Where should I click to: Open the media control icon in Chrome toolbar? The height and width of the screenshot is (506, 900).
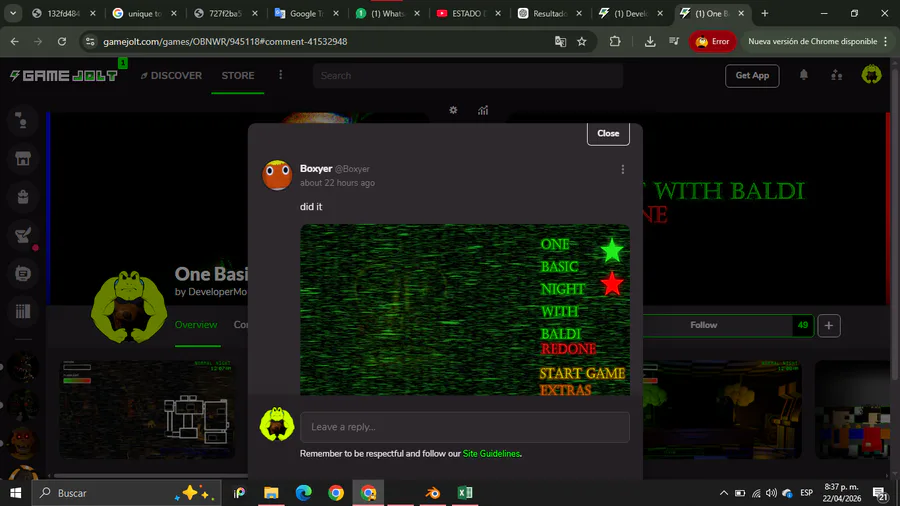tap(674, 41)
